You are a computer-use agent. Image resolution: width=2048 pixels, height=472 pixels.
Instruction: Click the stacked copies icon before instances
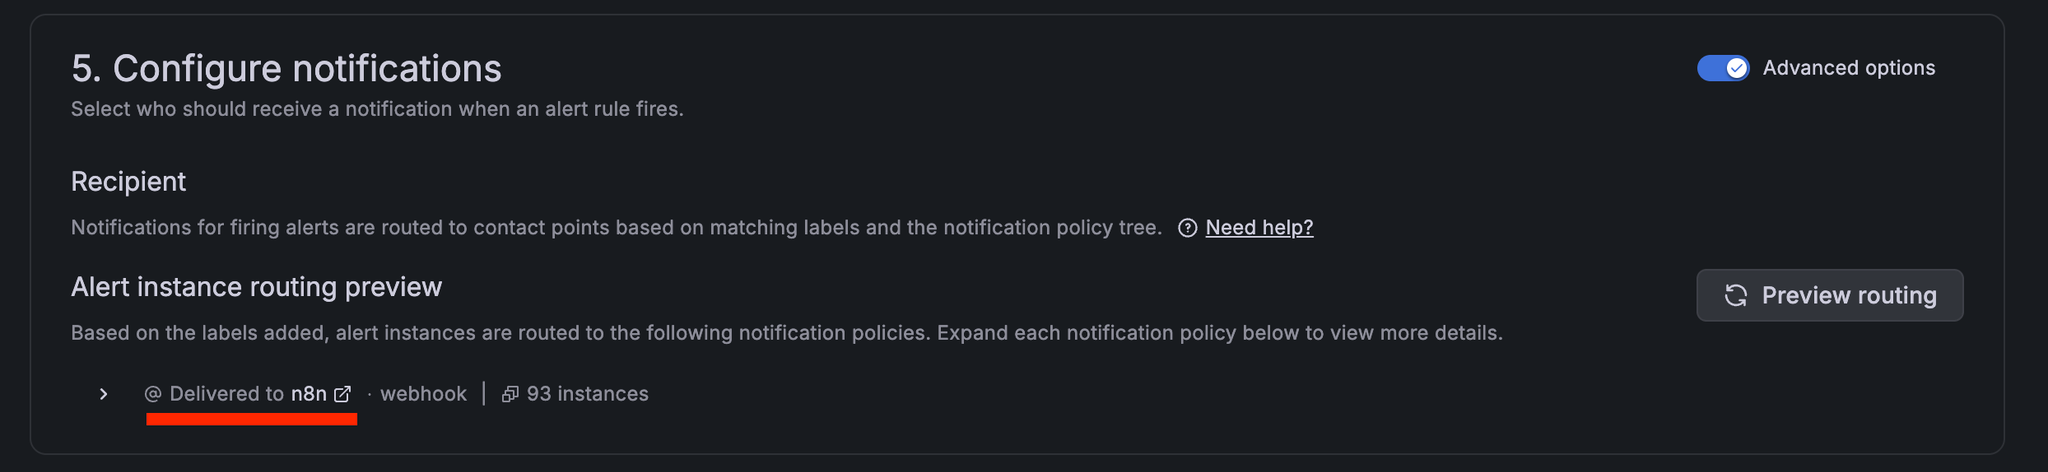pos(510,394)
